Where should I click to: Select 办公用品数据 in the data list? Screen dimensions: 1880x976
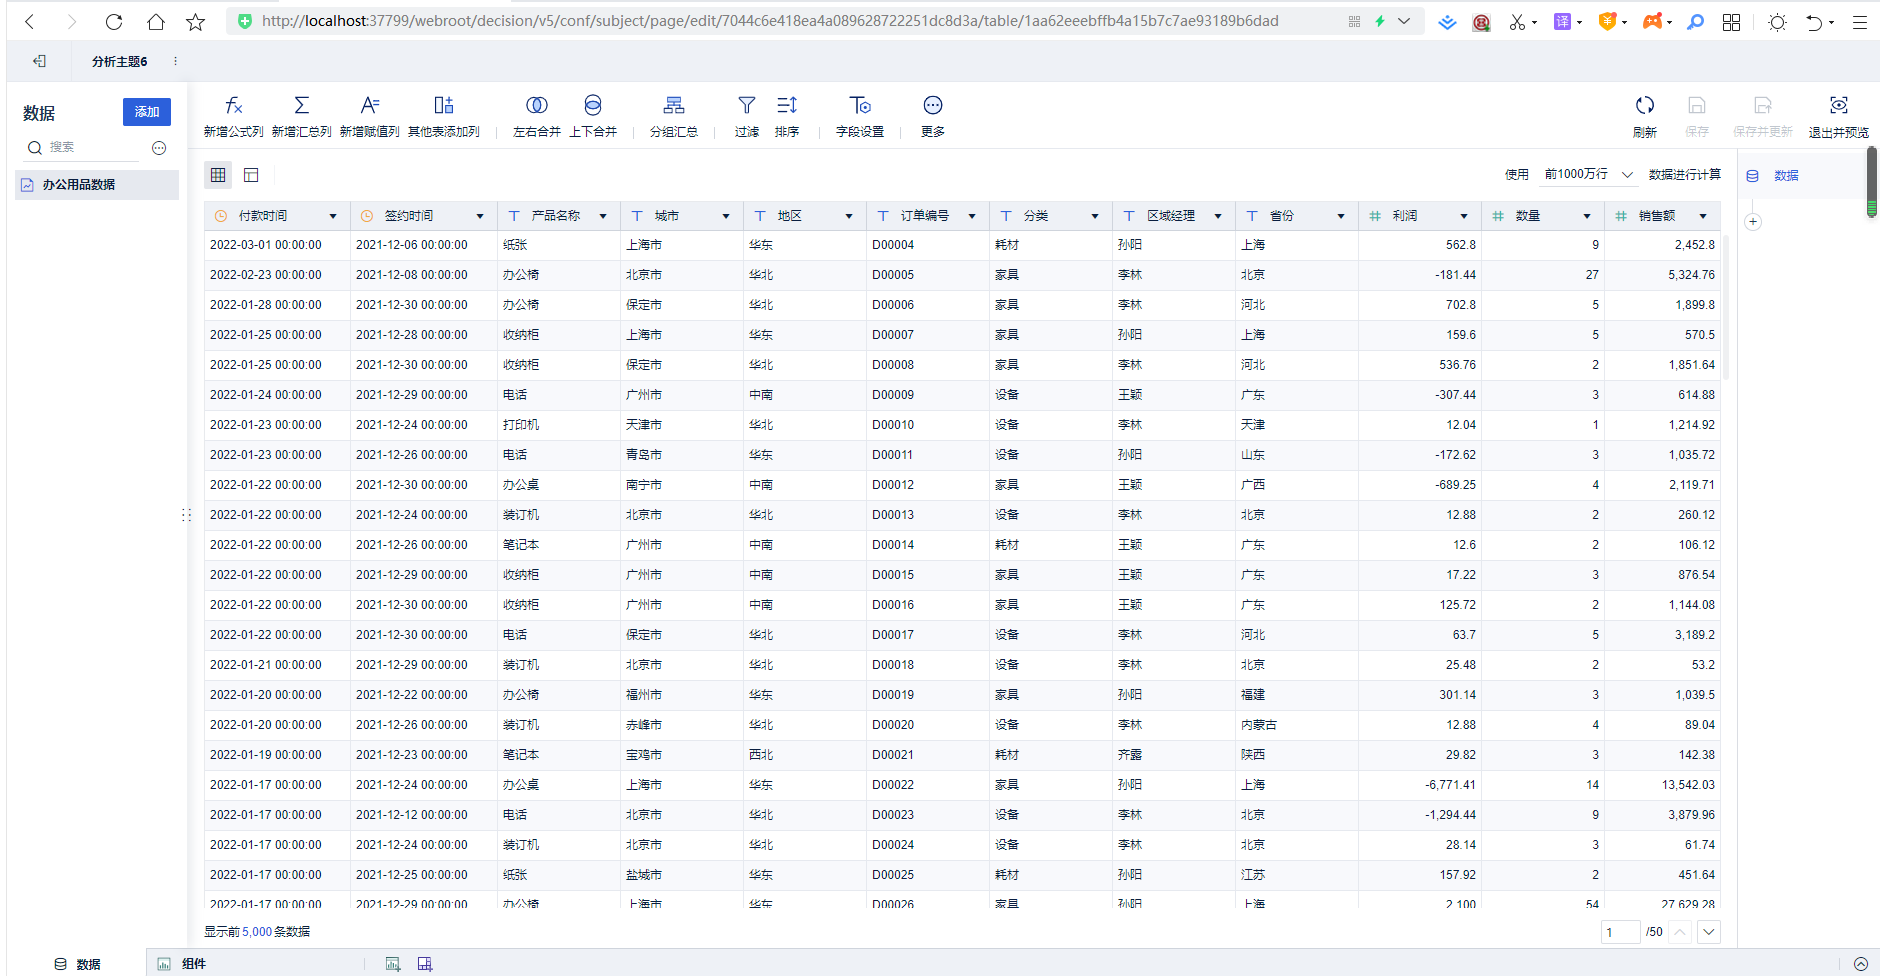(79, 185)
